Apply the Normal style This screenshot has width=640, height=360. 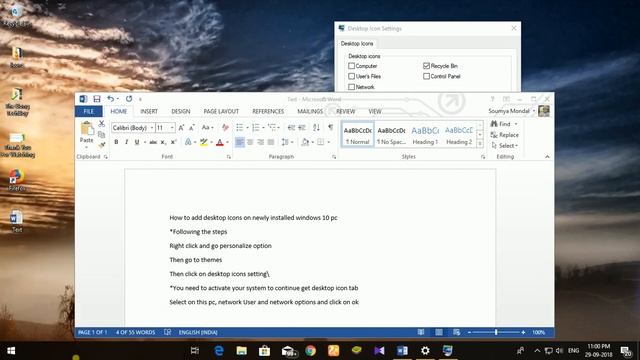pyautogui.click(x=358, y=135)
